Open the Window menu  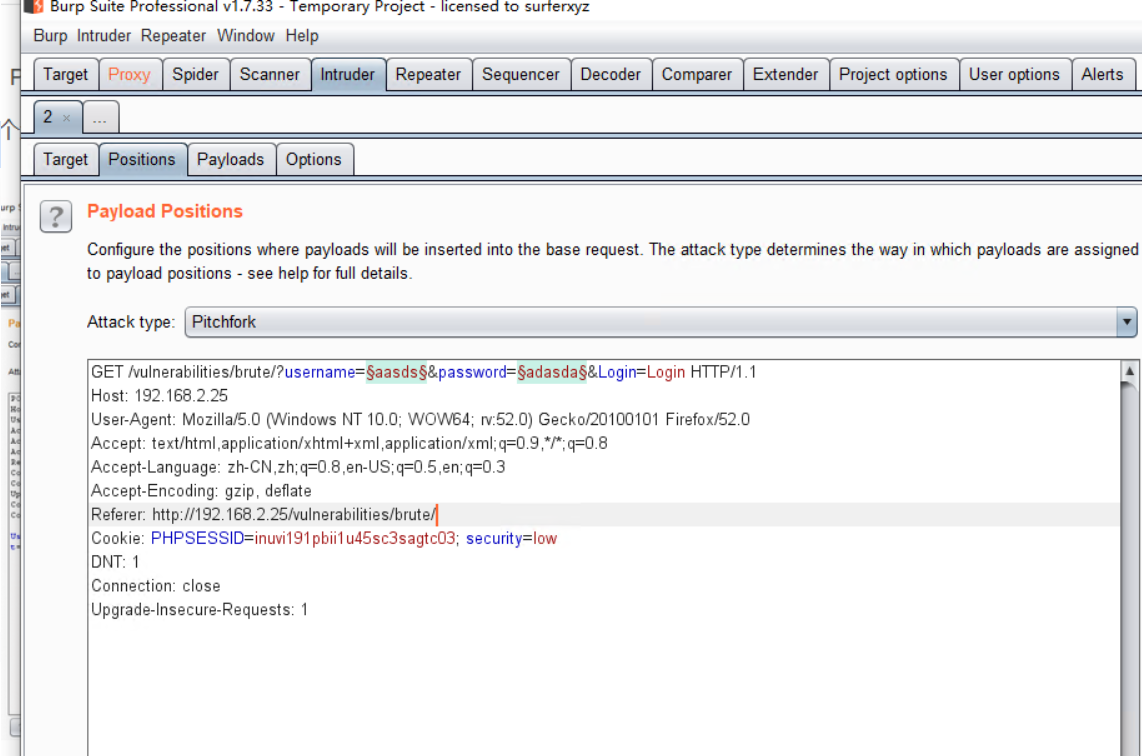pos(245,36)
